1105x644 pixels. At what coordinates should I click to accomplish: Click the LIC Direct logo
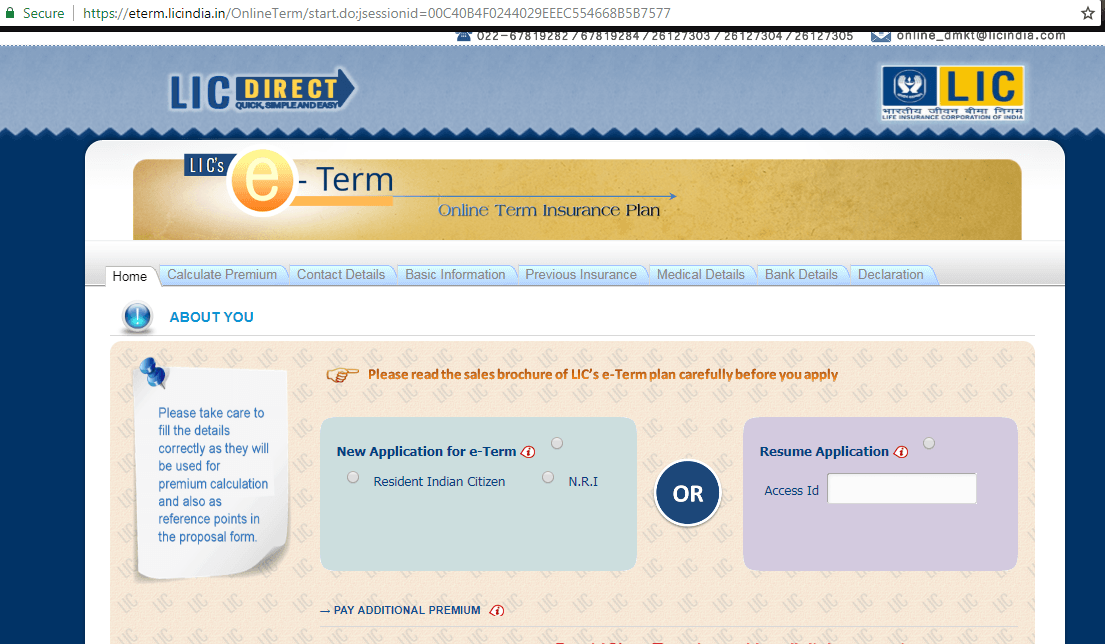coord(262,90)
